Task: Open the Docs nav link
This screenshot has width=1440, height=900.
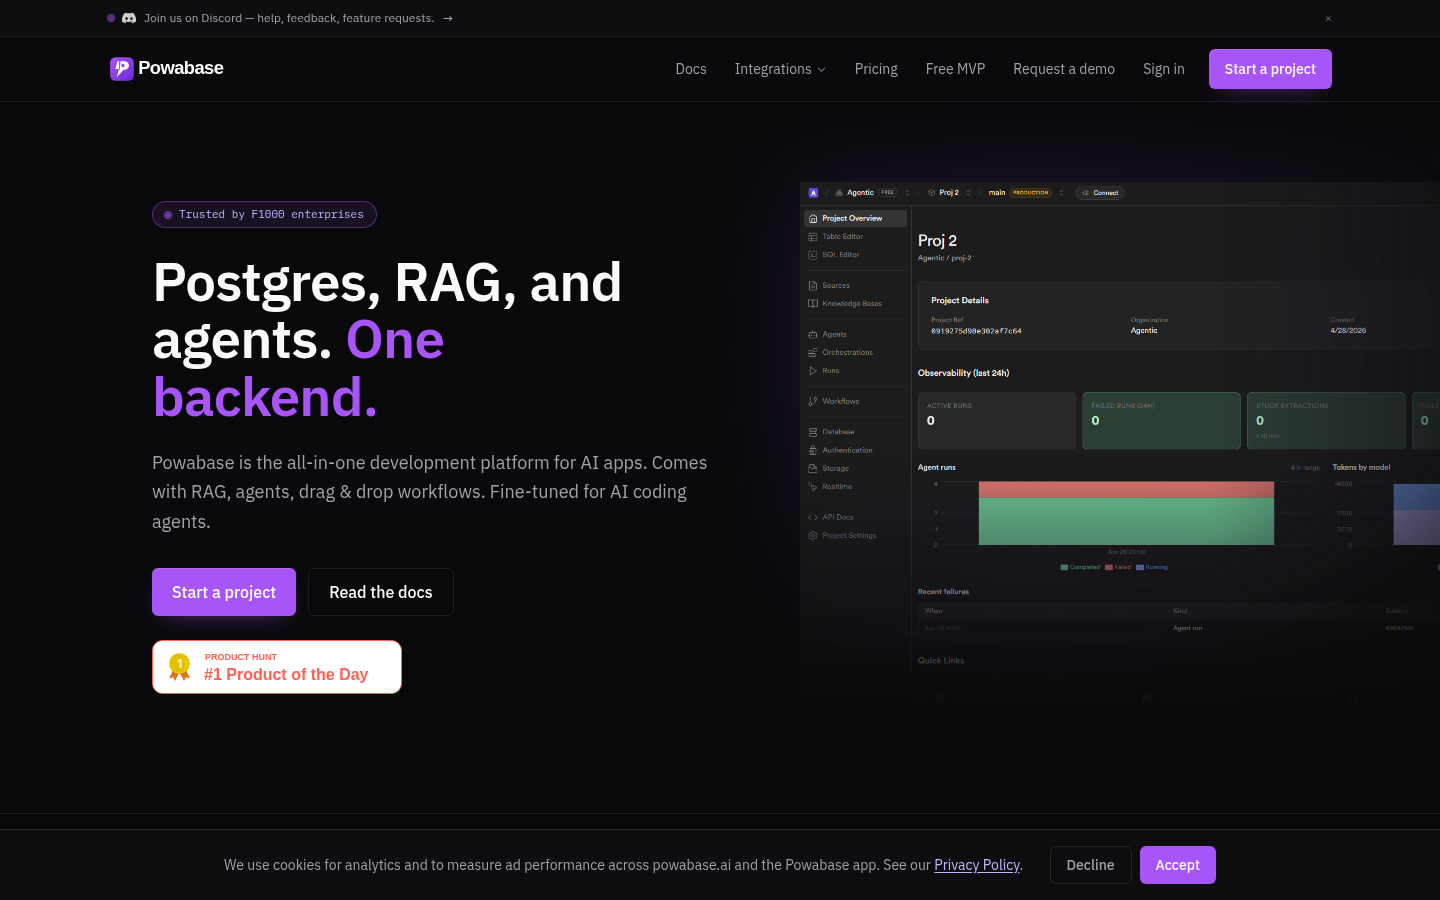Action: tap(691, 69)
